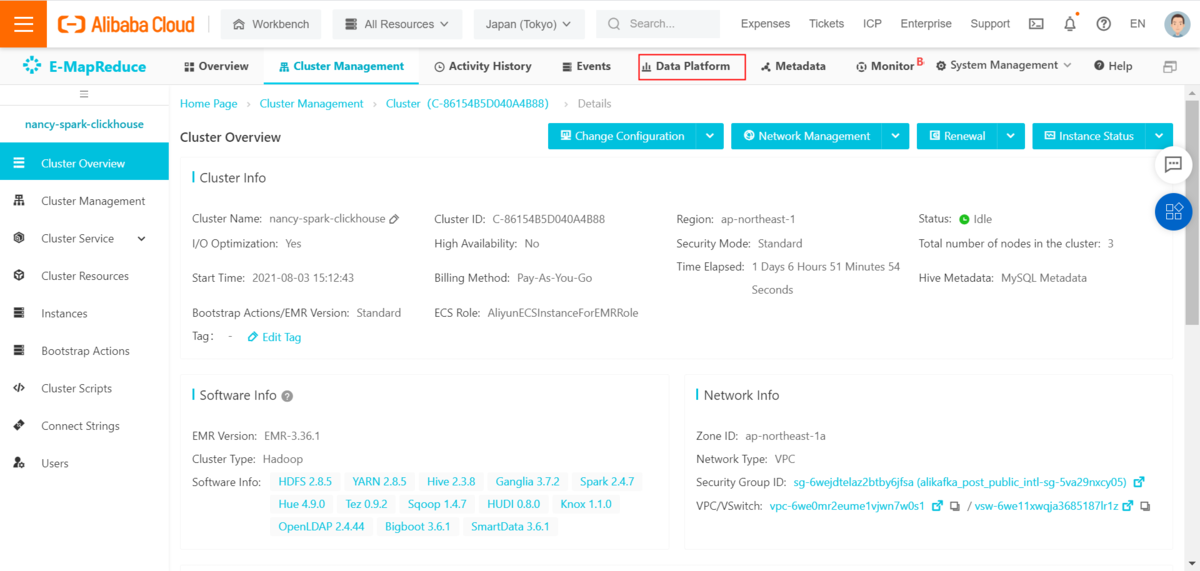1200x571 pixels.
Task: Edit cluster name with pencil icon
Action: 394,219
